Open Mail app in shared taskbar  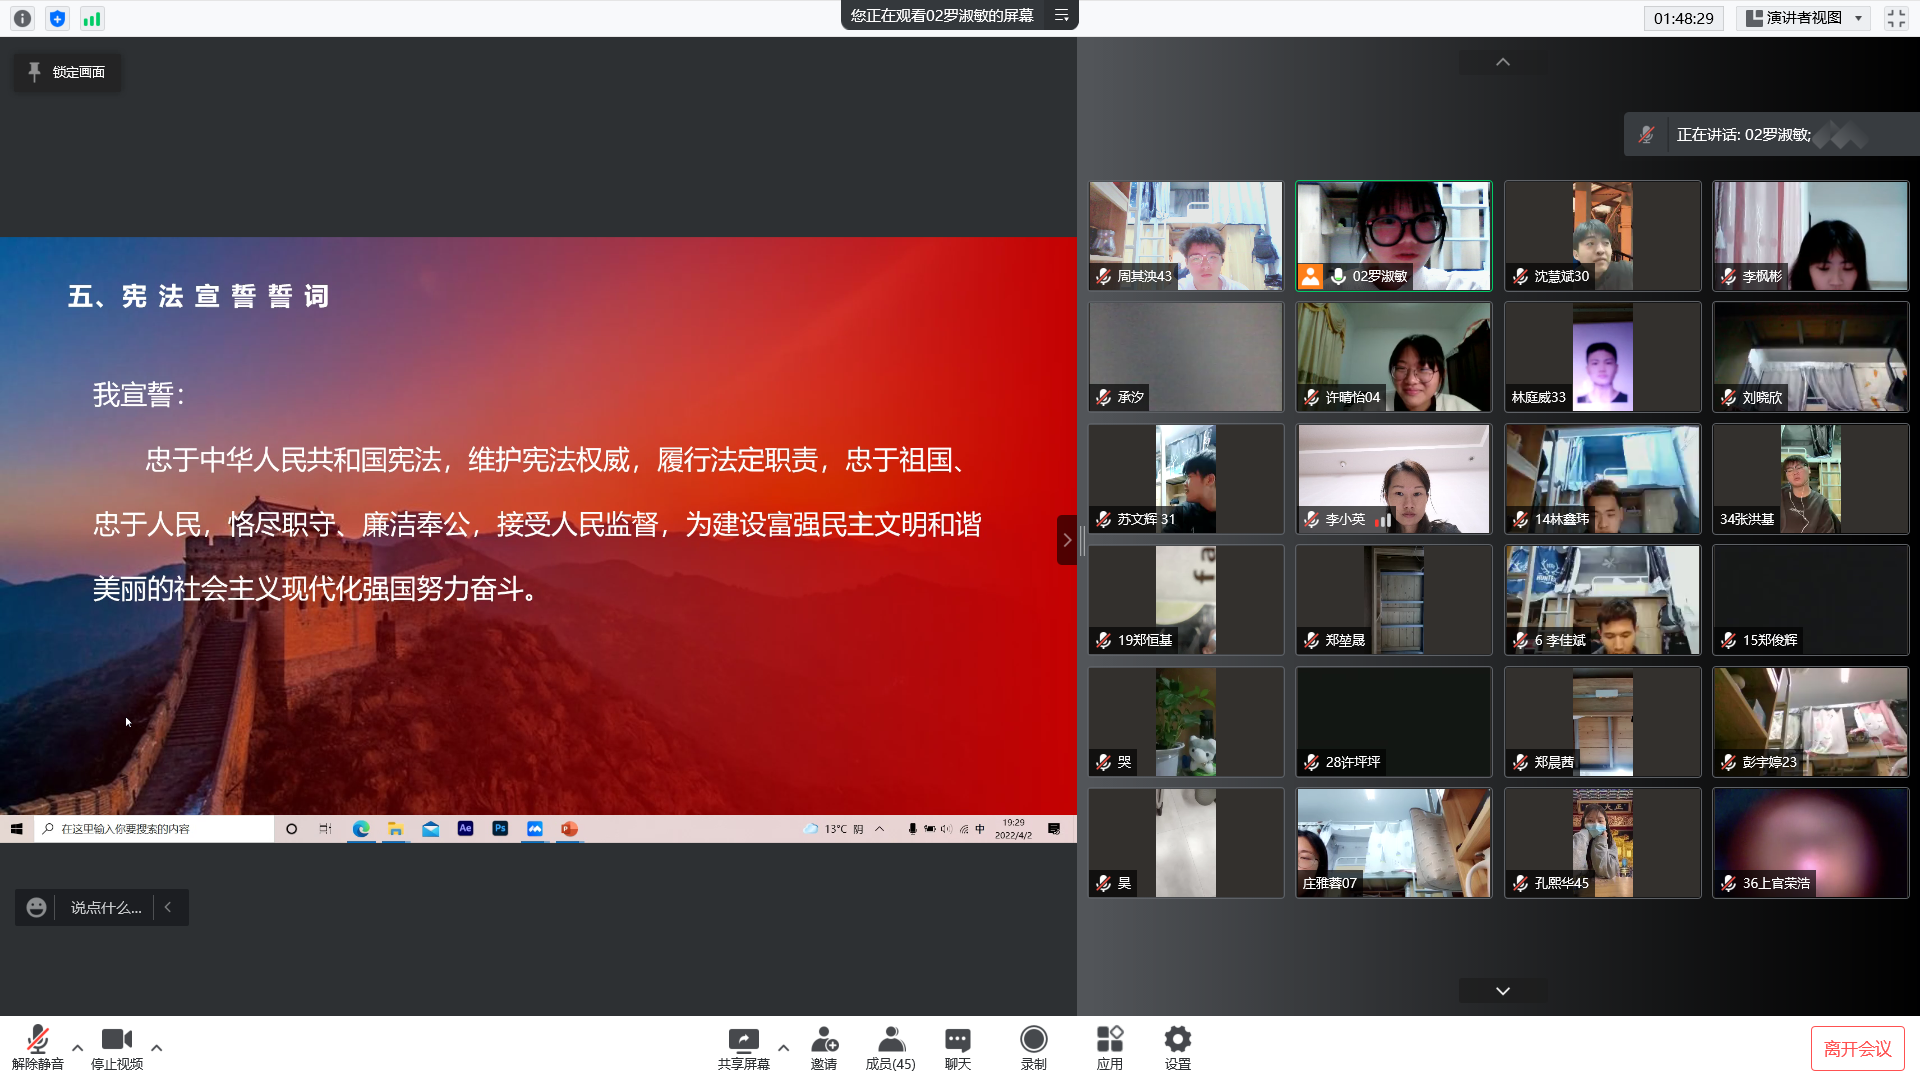tap(431, 829)
